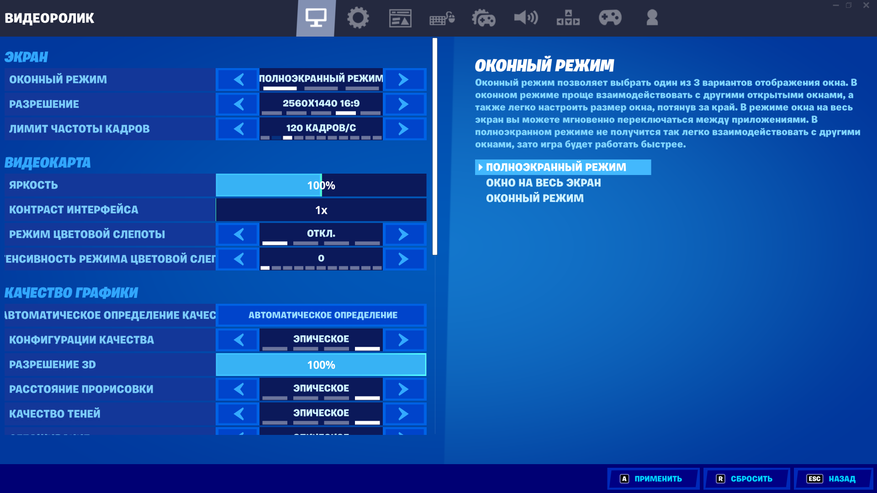Open the gamepad controller settings icon
This screenshot has width=877, height=493.
[610, 18]
